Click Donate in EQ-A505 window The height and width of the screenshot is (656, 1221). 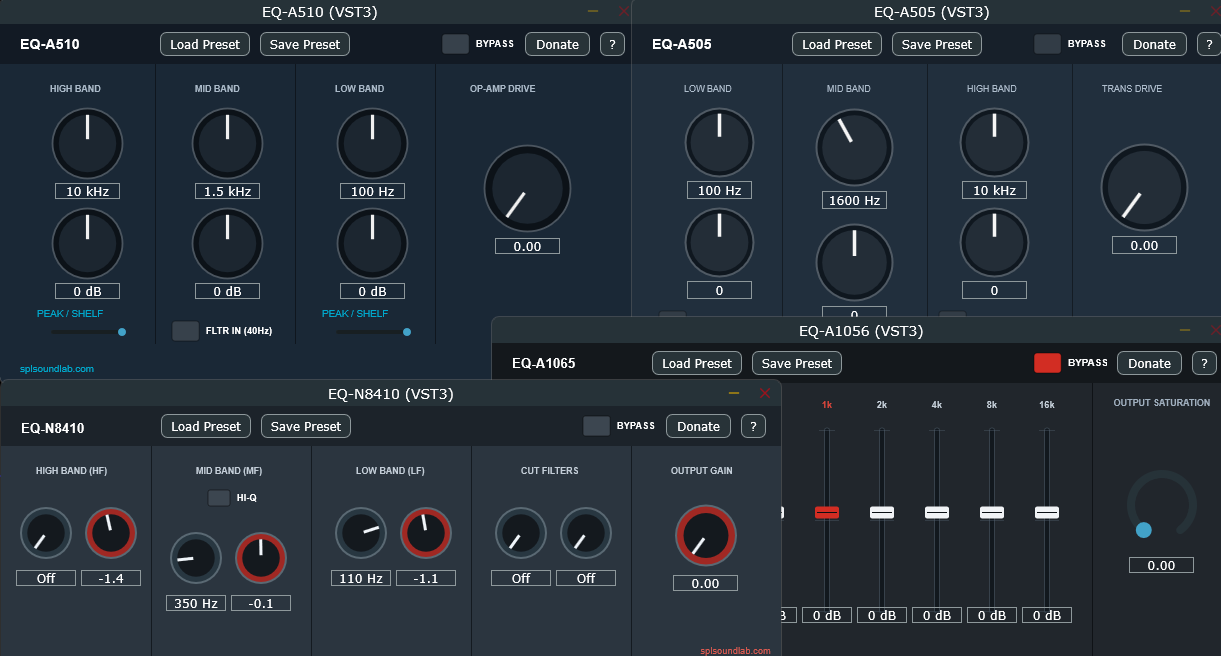(x=1154, y=44)
